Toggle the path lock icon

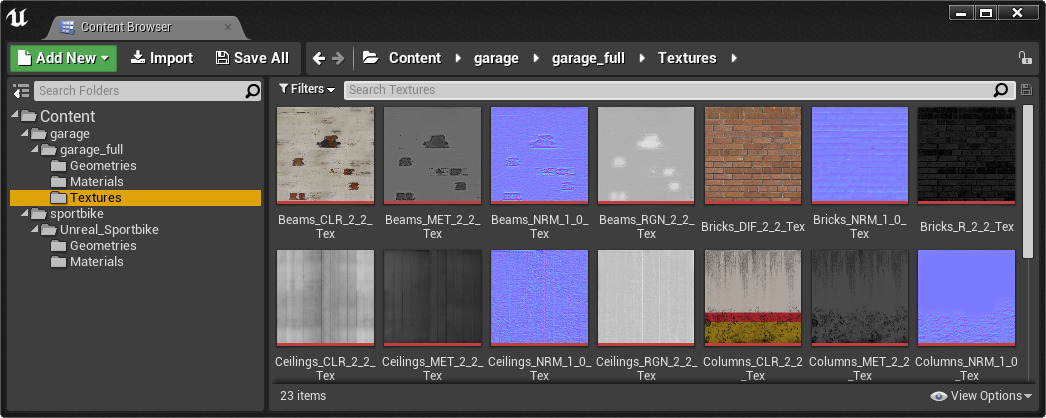tap(1025, 58)
